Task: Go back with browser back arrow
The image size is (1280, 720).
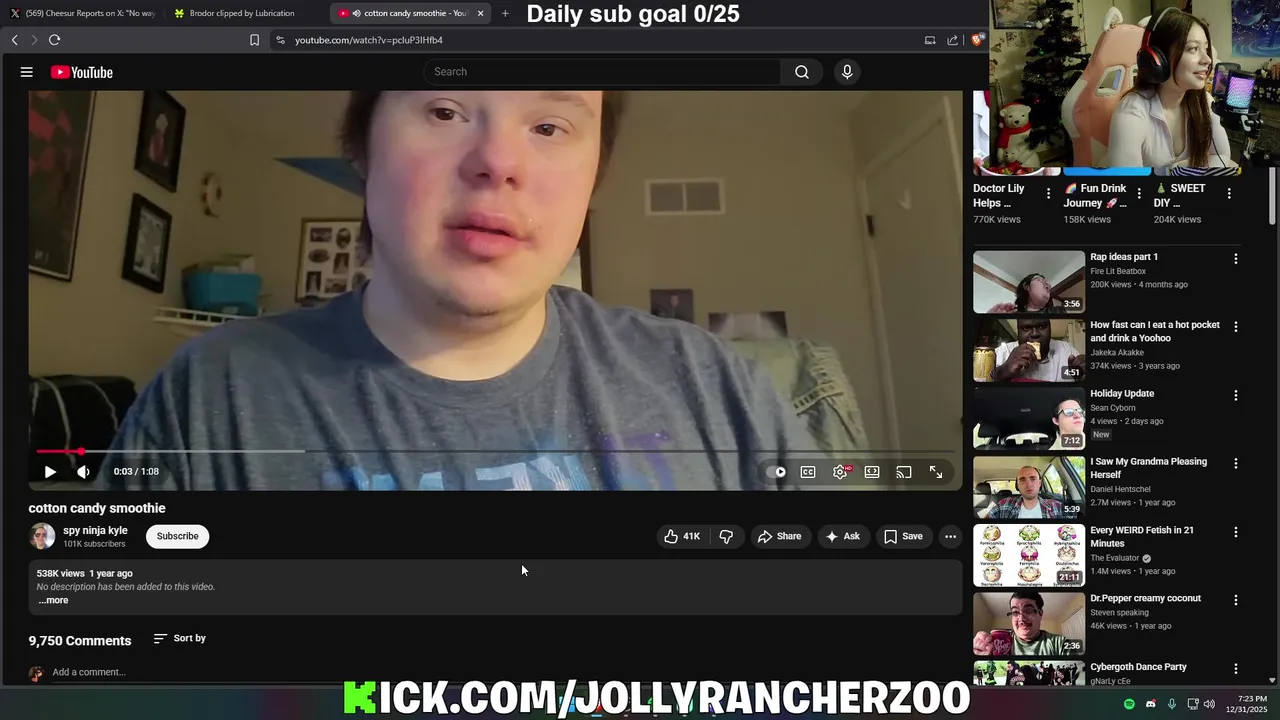Action: point(14,40)
